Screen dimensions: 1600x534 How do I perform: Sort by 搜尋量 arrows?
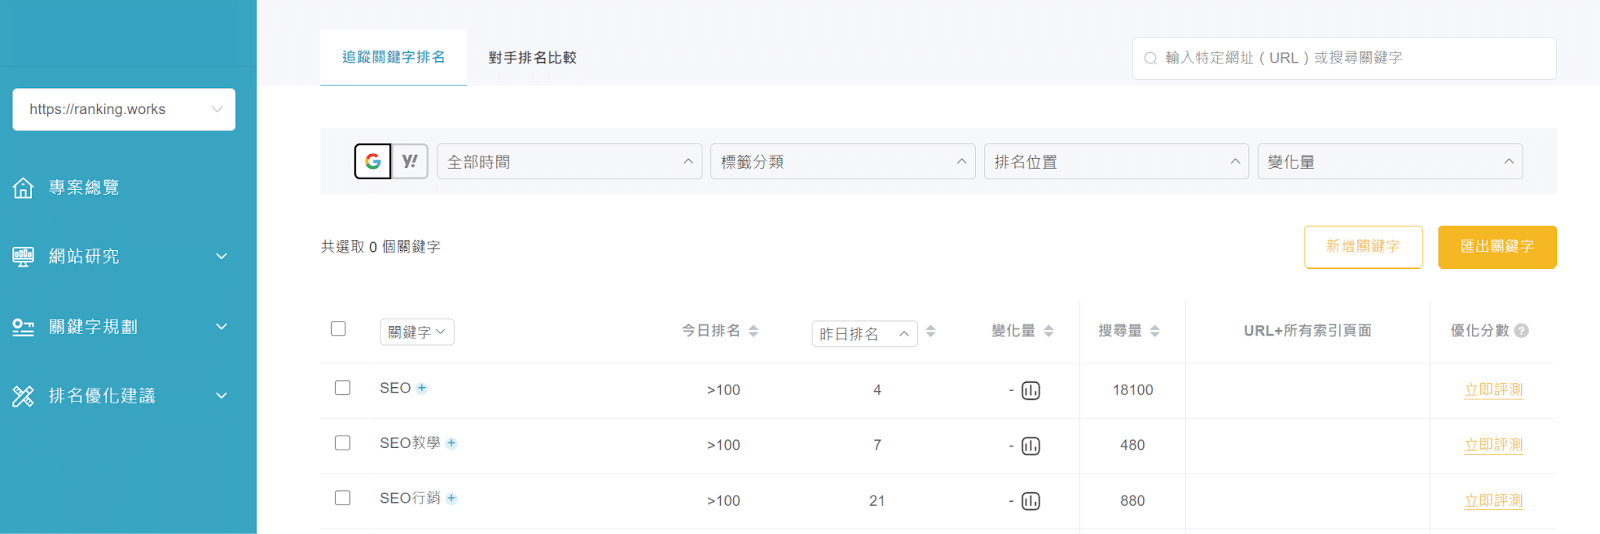(x=1155, y=331)
